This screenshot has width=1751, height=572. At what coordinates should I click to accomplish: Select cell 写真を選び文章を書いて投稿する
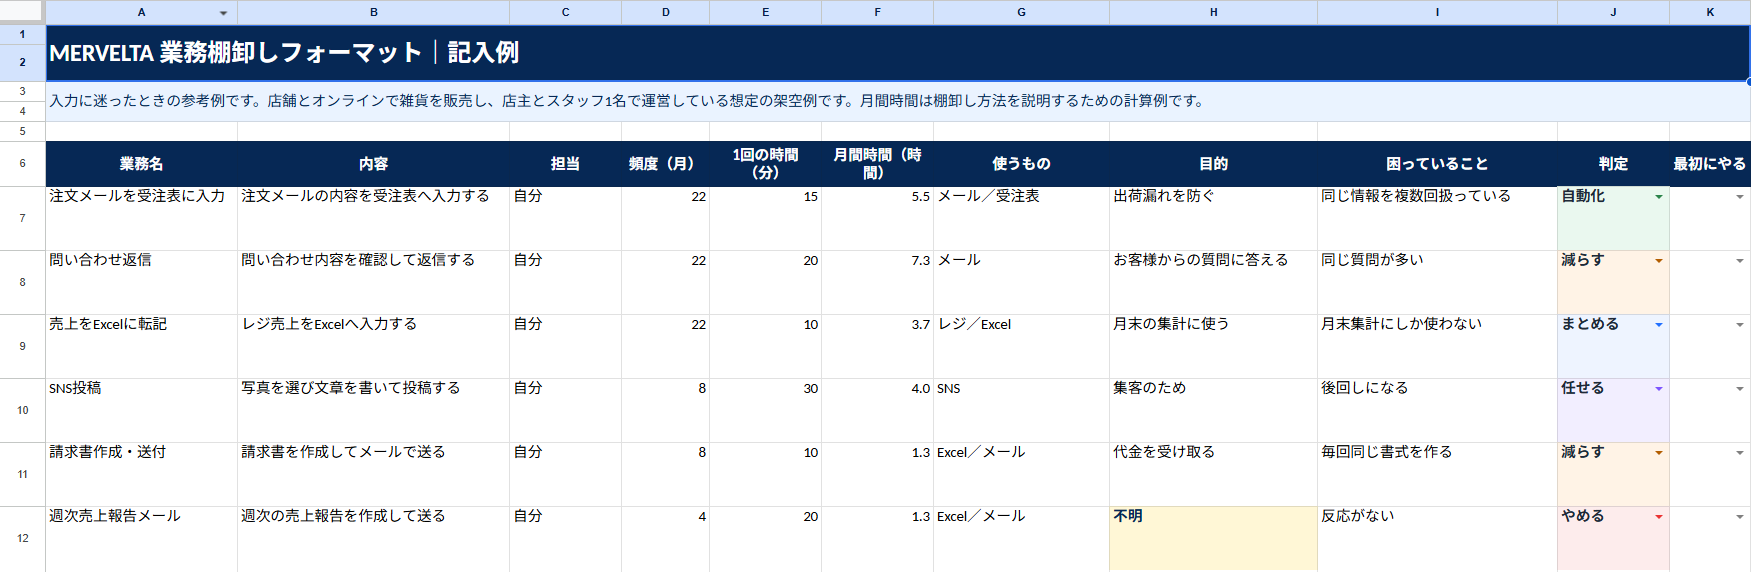pyautogui.click(x=373, y=410)
